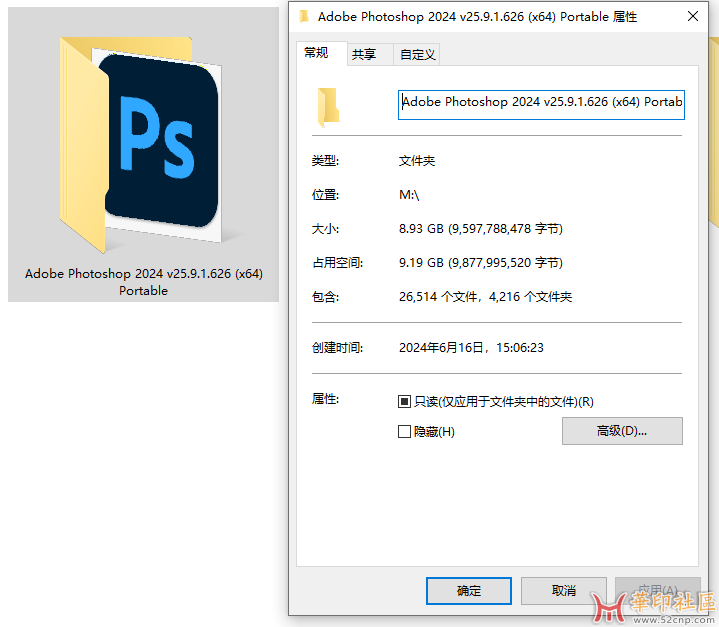
Task: Click the 创建时间: label
Action: point(337,348)
